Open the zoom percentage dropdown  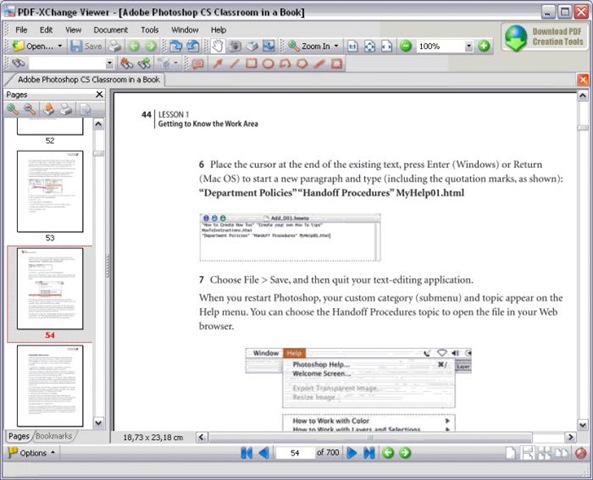click(x=469, y=46)
